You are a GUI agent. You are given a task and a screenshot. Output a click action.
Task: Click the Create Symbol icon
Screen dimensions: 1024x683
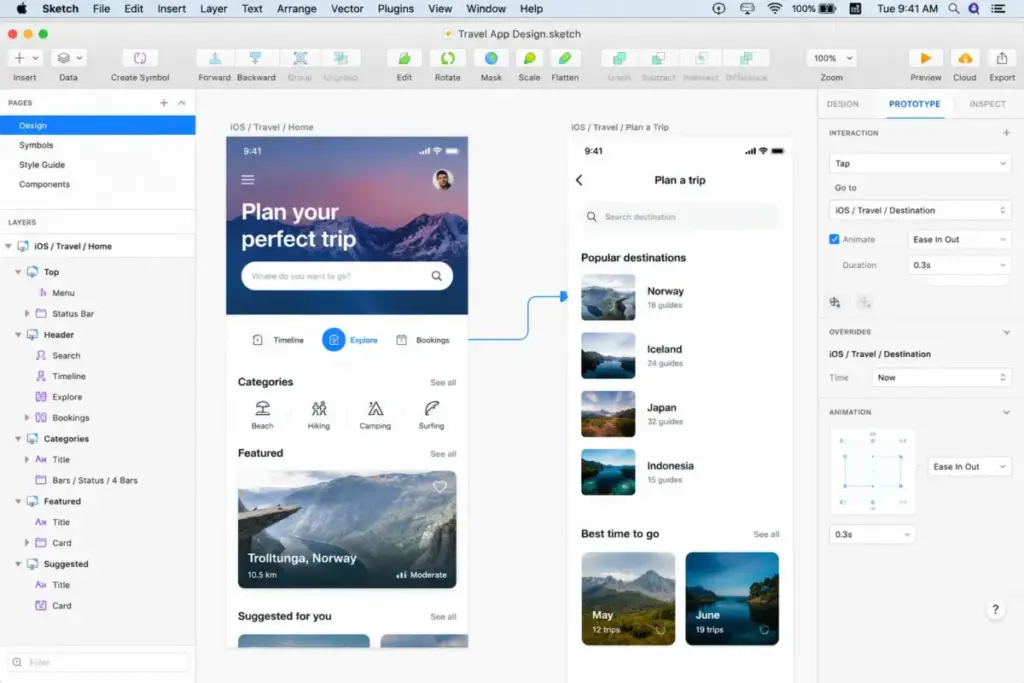tap(140, 58)
